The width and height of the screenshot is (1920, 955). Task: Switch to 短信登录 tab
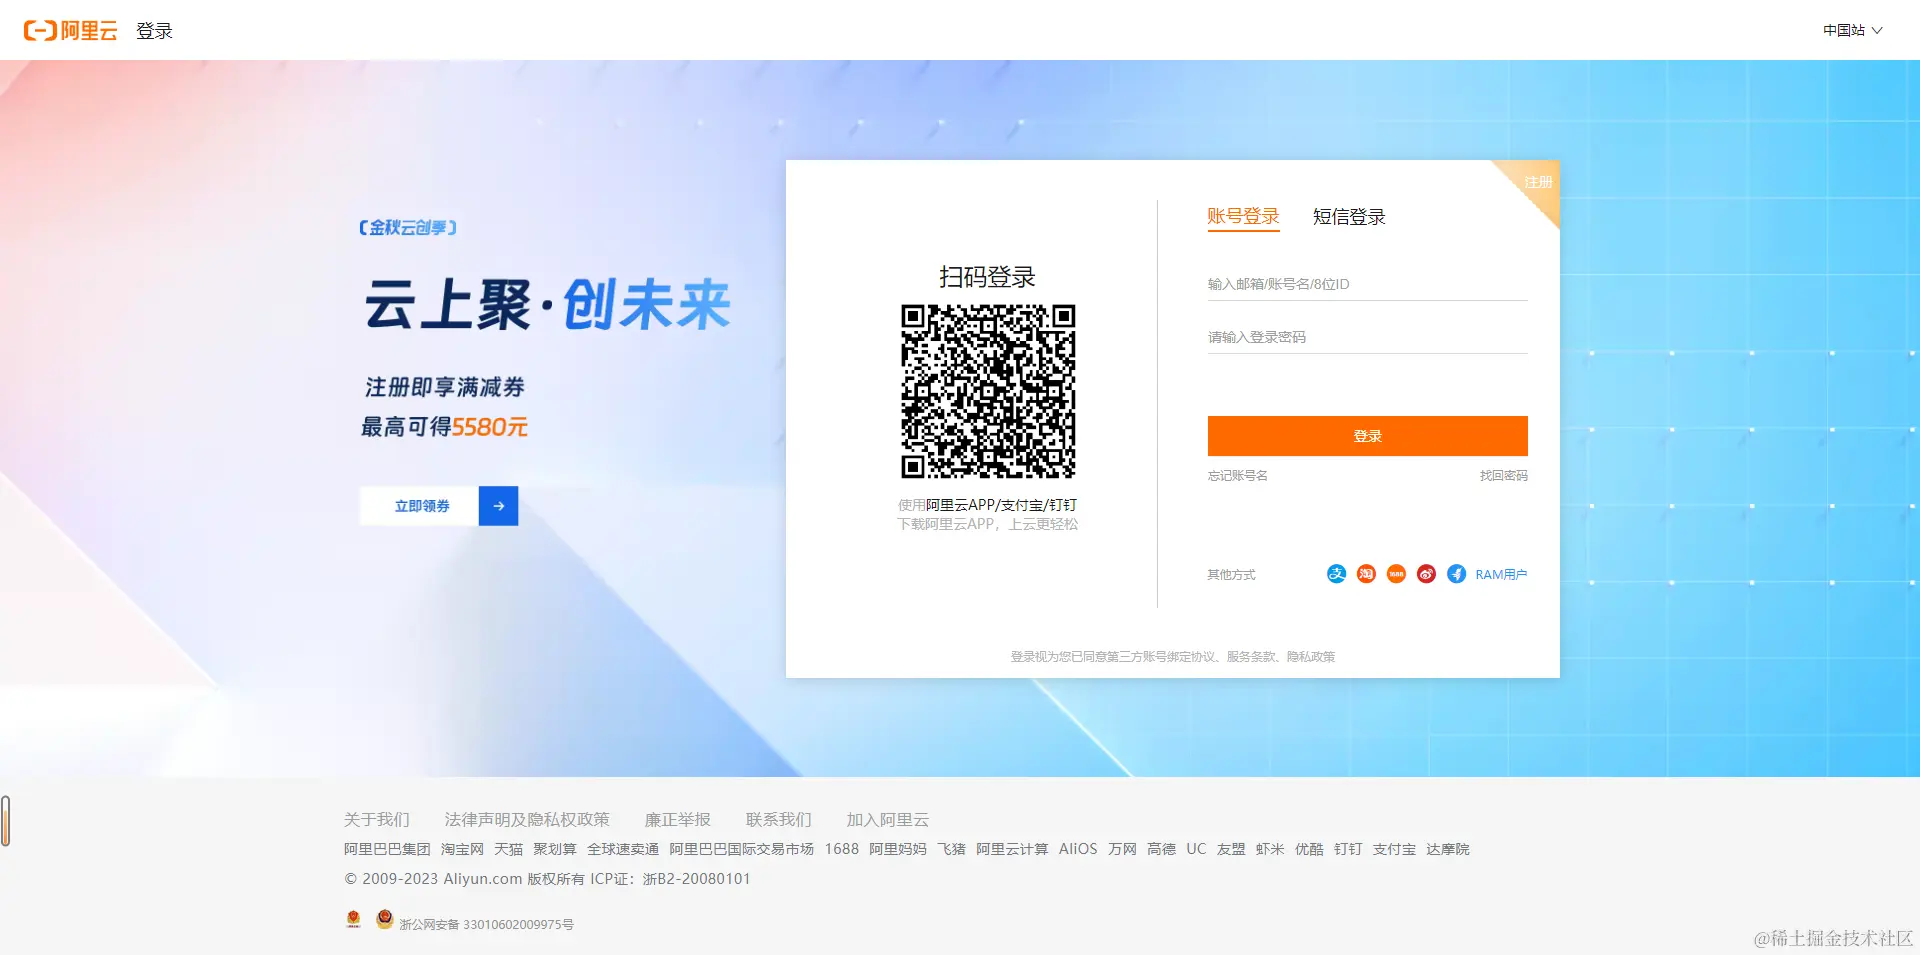(1349, 217)
